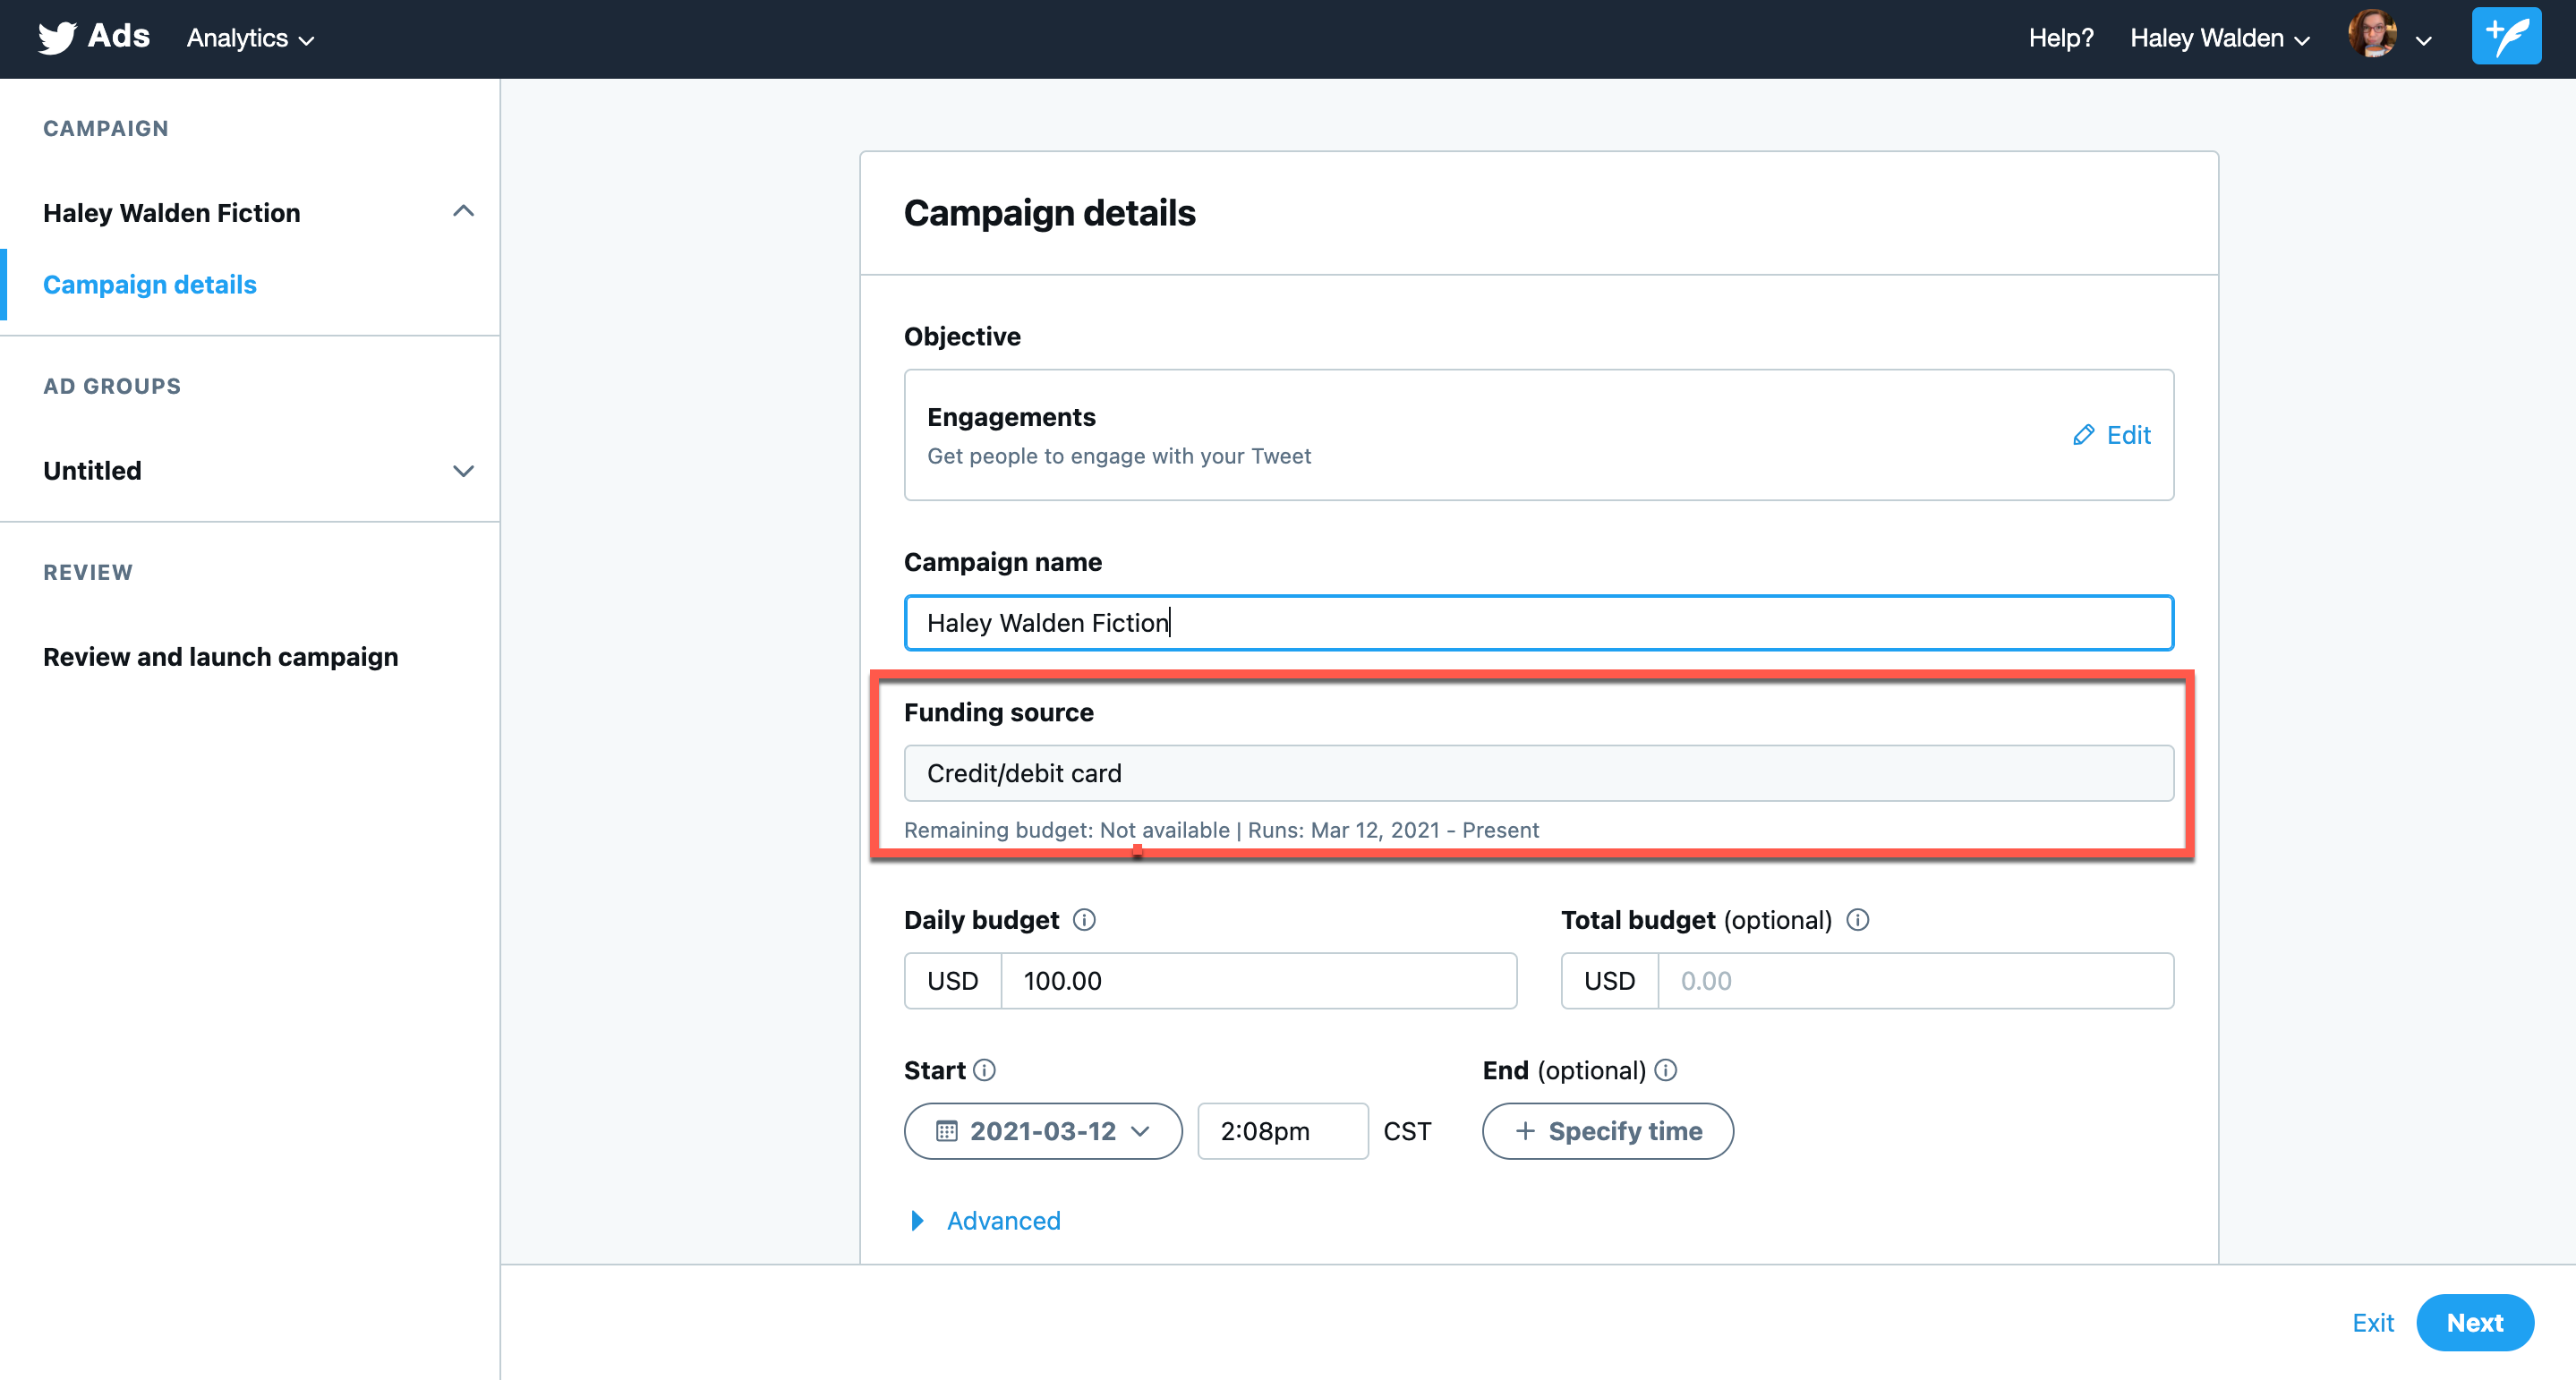
Task: Click the Twitter bird logo
Action: [x=57, y=38]
